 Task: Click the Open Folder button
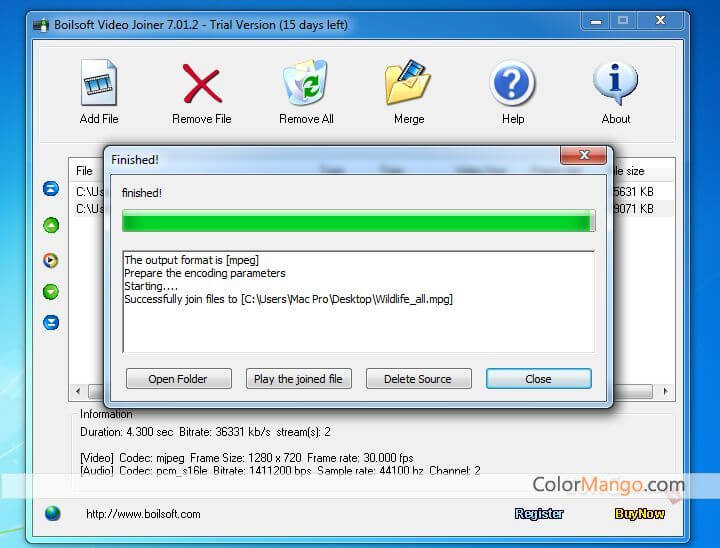click(179, 379)
